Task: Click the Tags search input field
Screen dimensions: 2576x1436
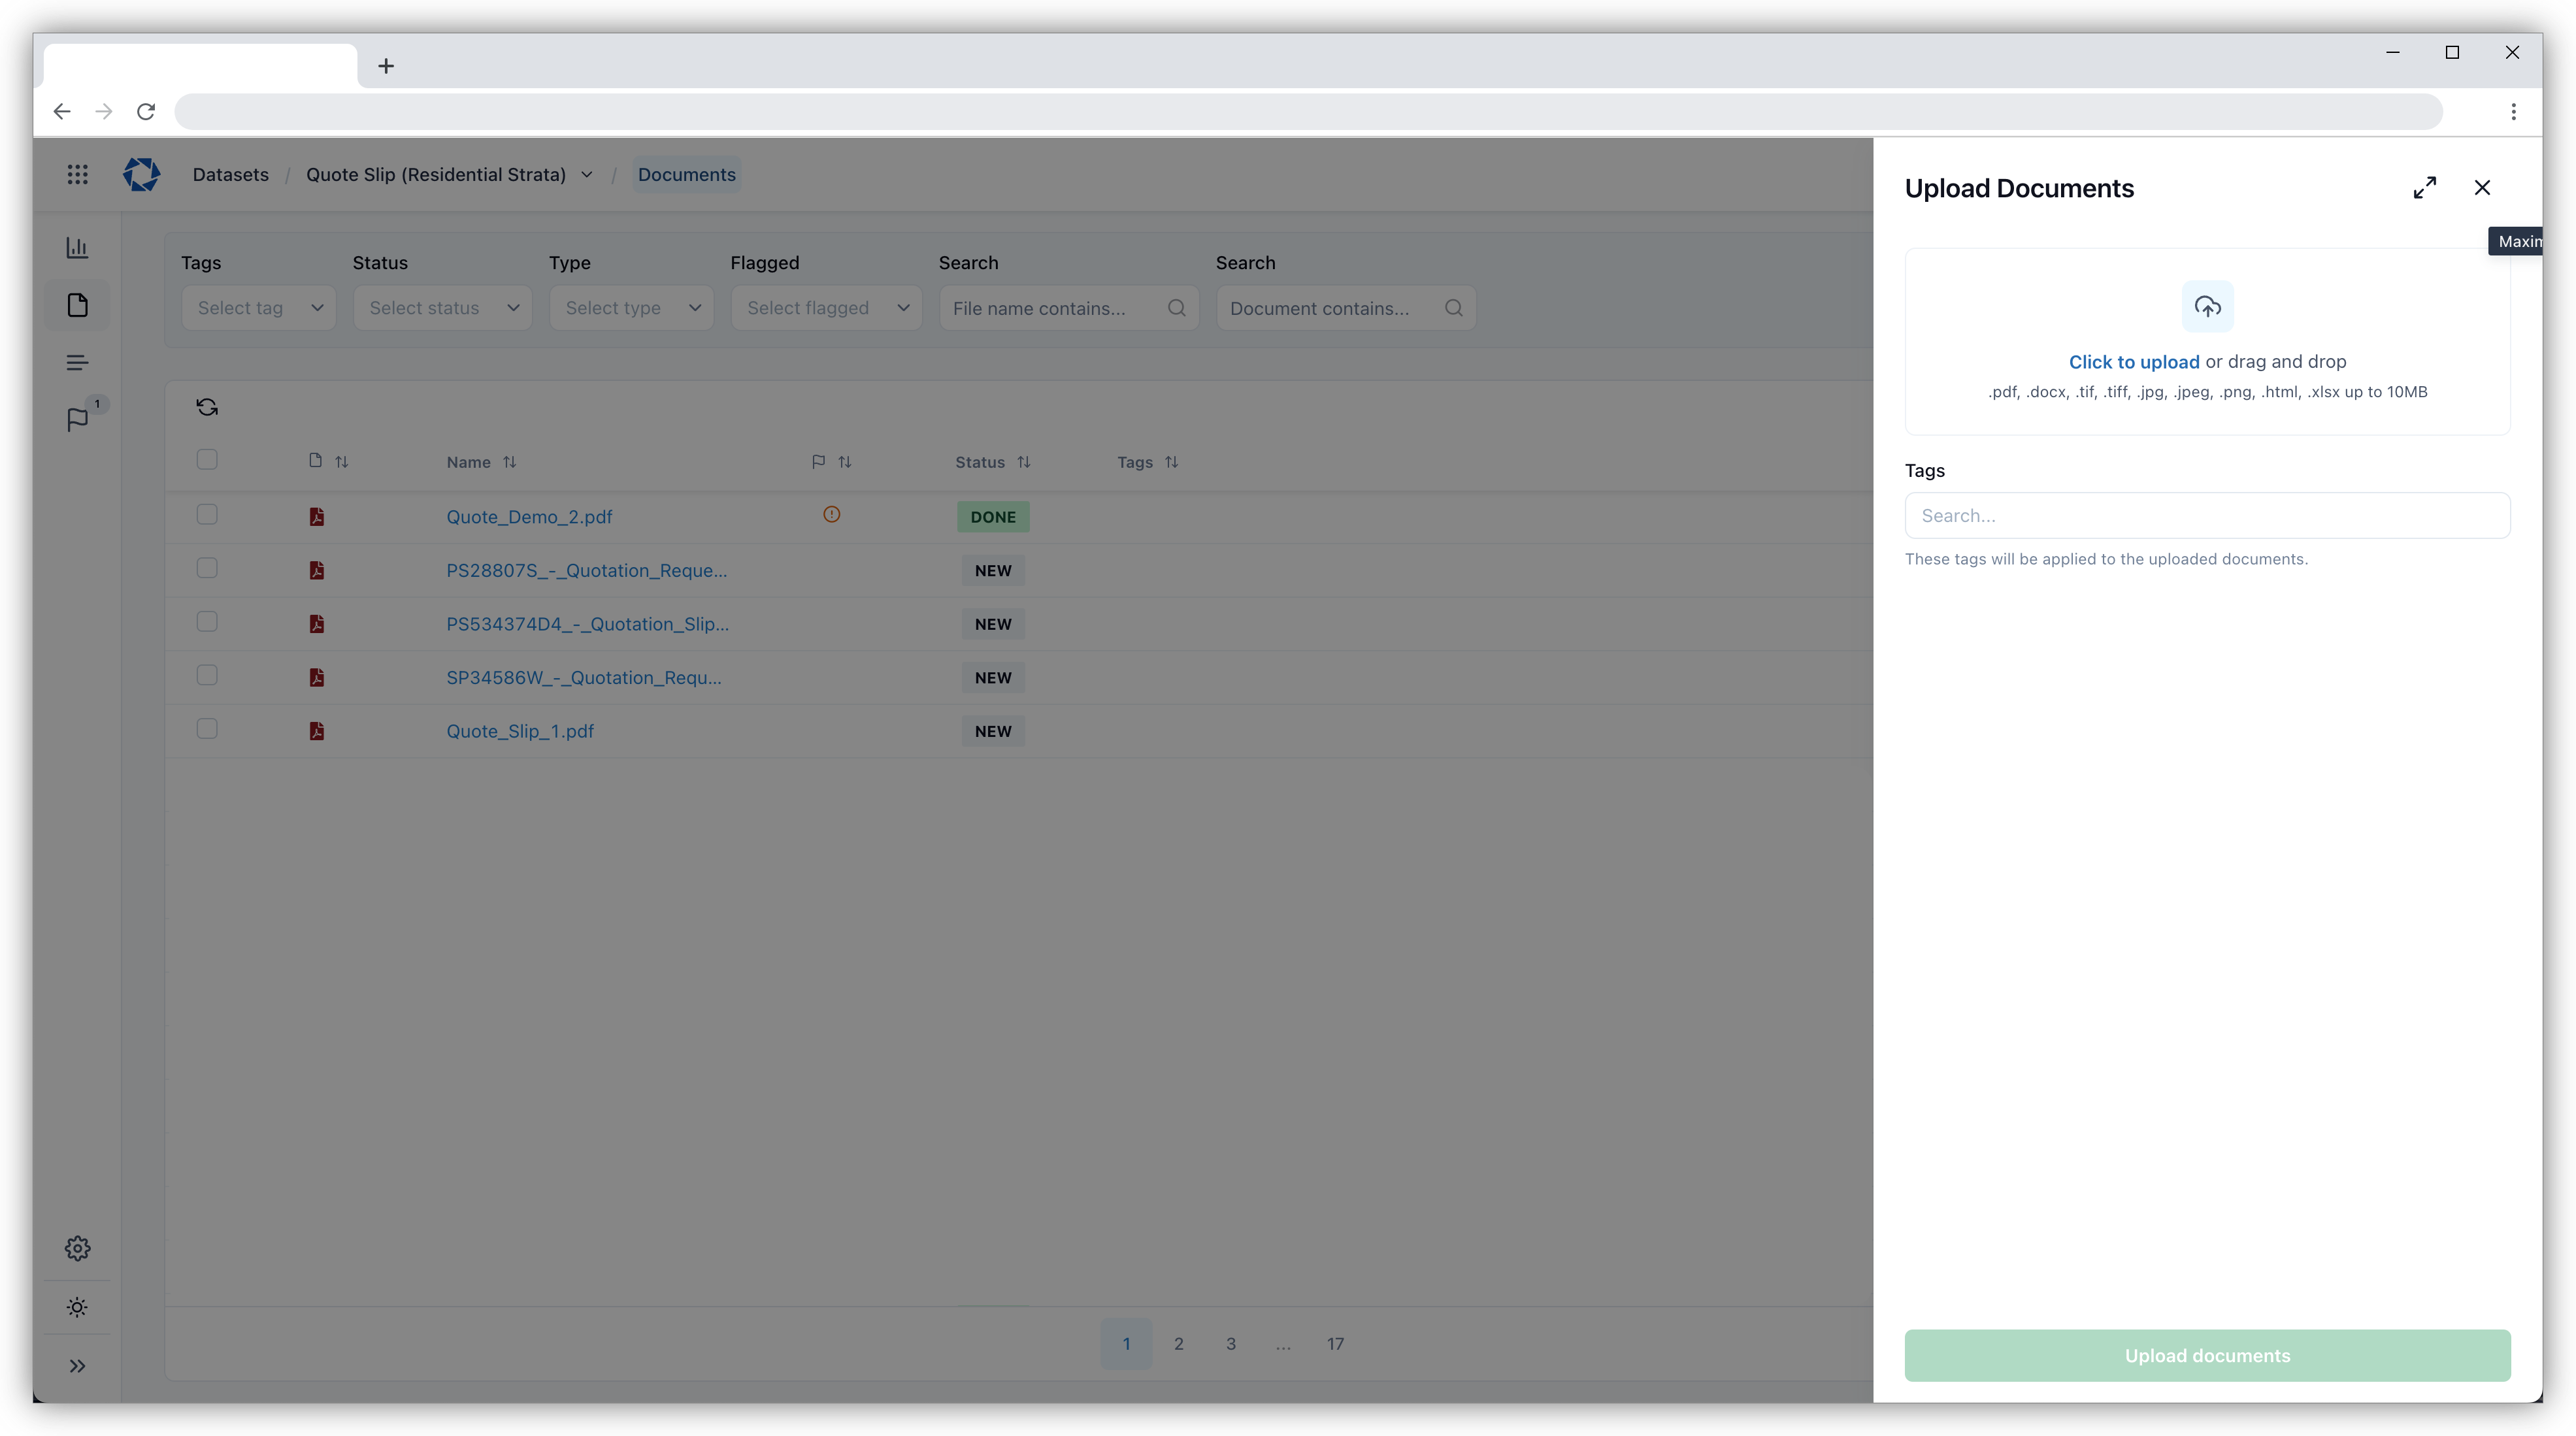Action: pyautogui.click(x=2207, y=515)
